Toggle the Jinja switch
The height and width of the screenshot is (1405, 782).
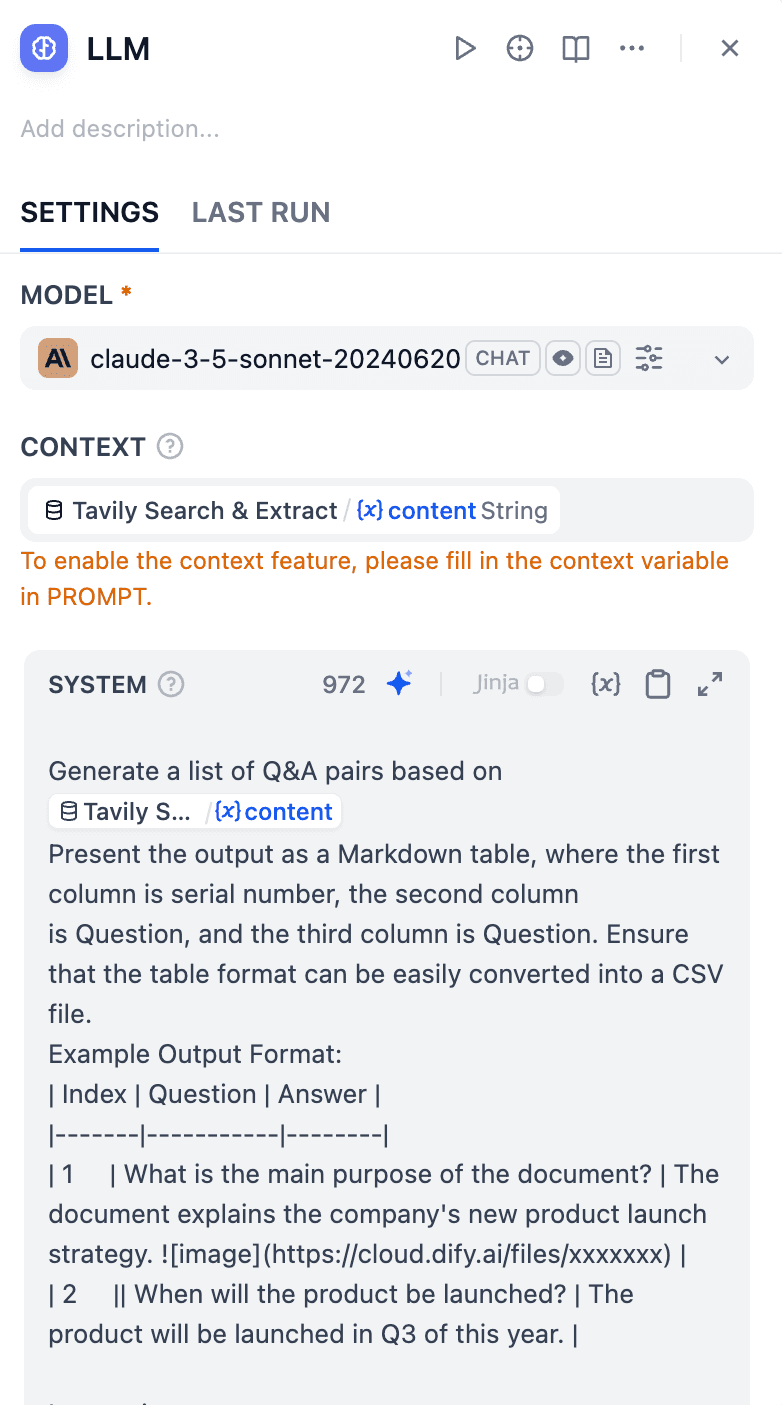(x=544, y=684)
